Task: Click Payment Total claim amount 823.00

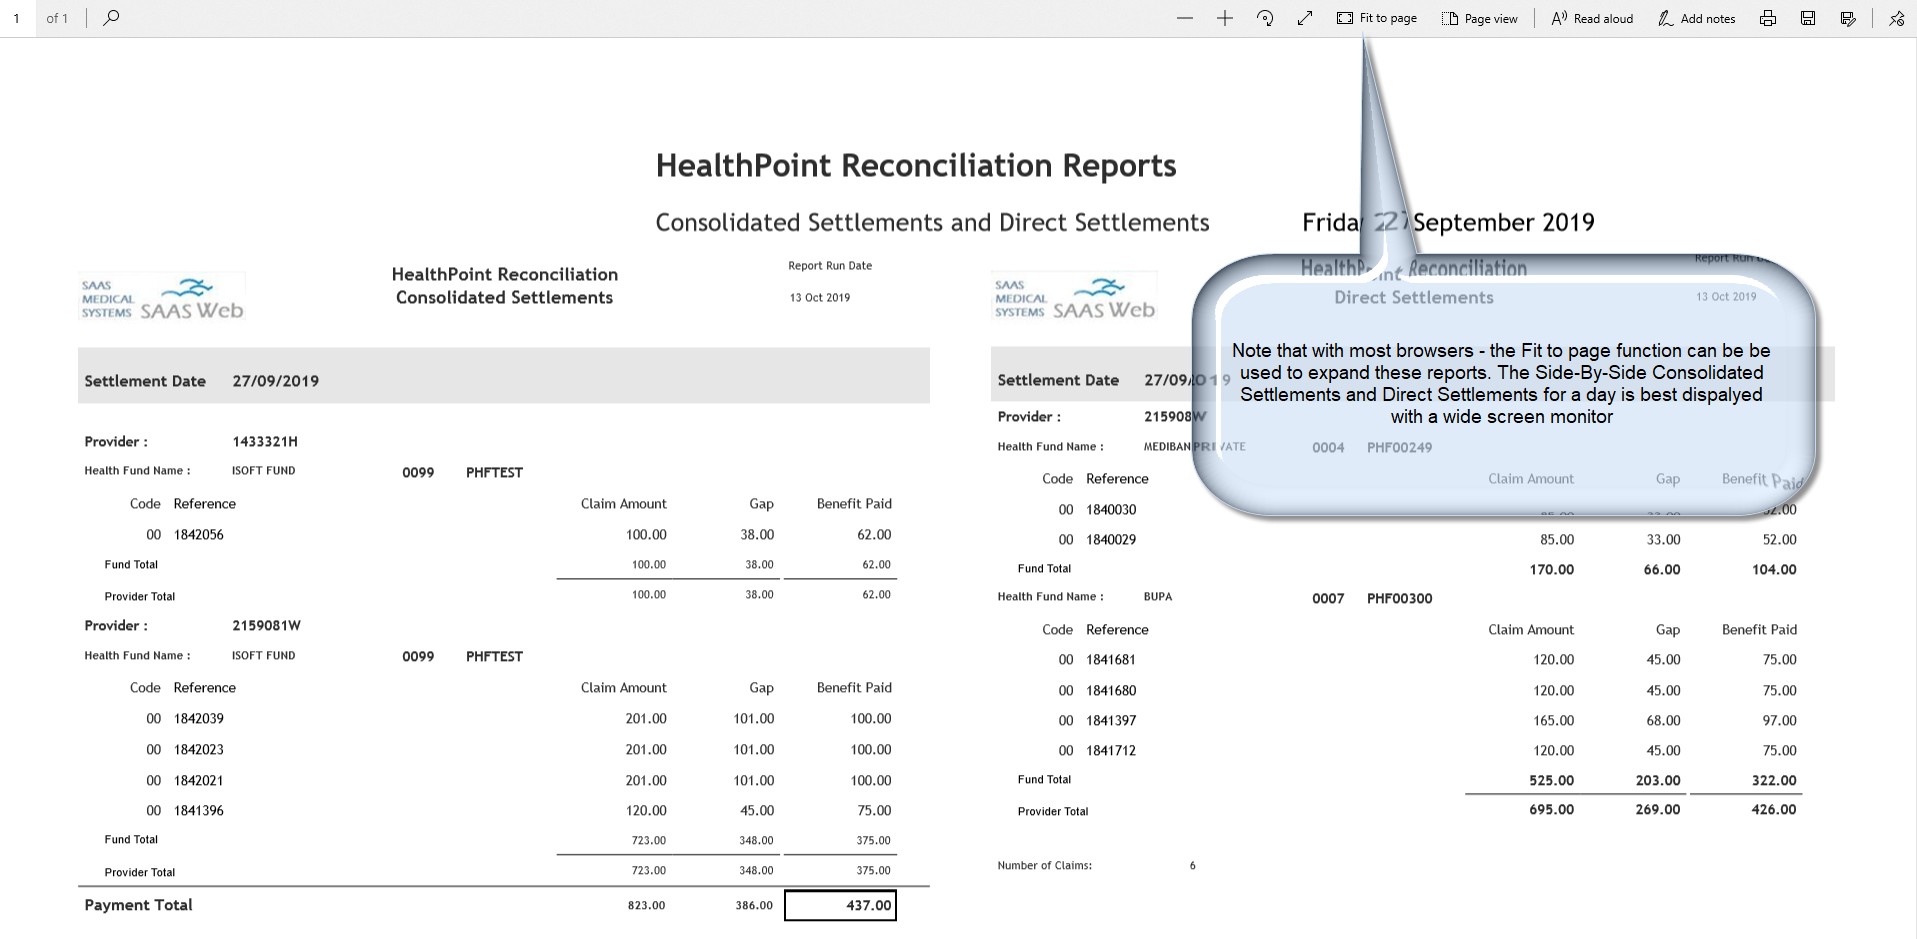Action: (x=646, y=905)
